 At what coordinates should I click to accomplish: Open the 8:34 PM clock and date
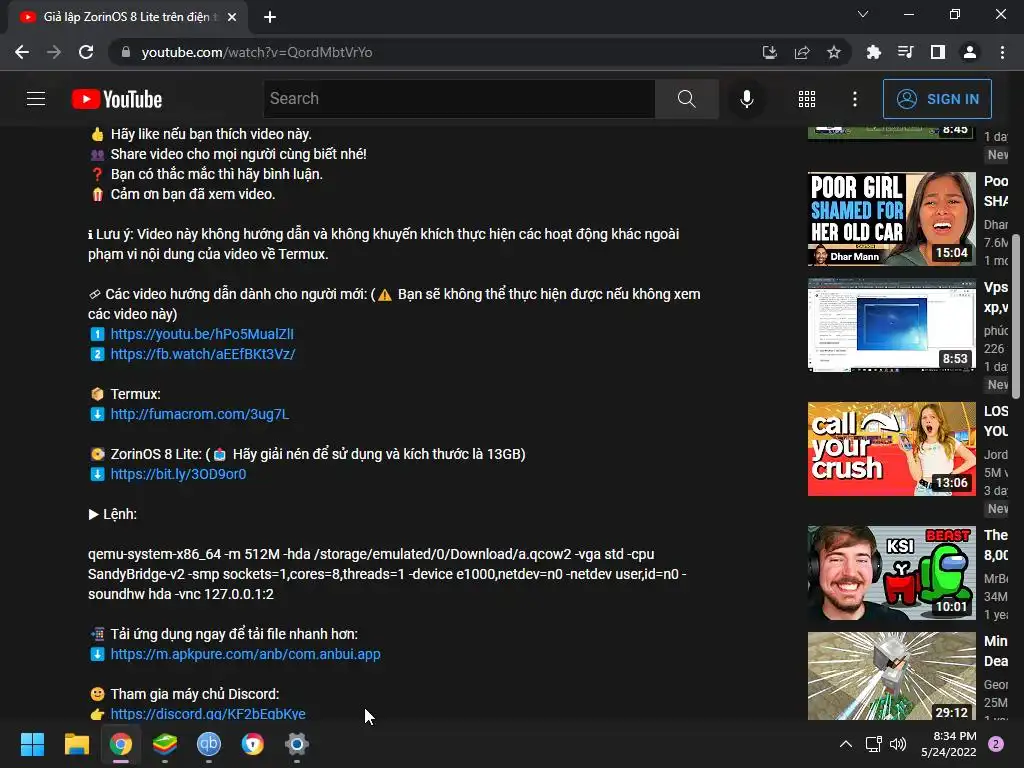[948, 744]
